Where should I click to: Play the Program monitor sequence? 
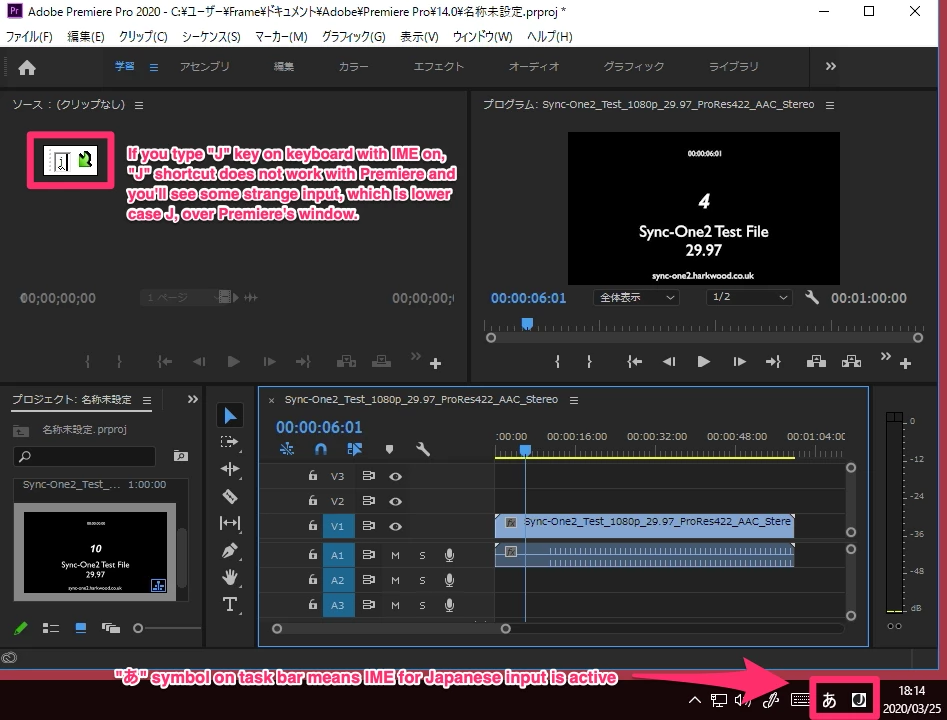click(704, 361)
